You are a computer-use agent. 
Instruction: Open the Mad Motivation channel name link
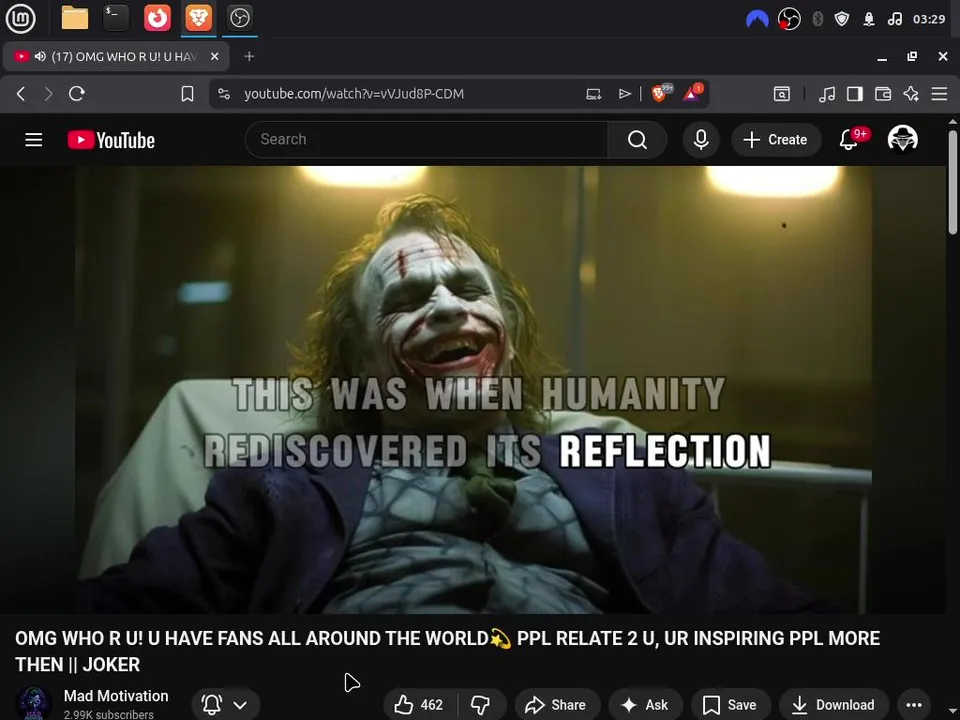[x=116, y=696]
